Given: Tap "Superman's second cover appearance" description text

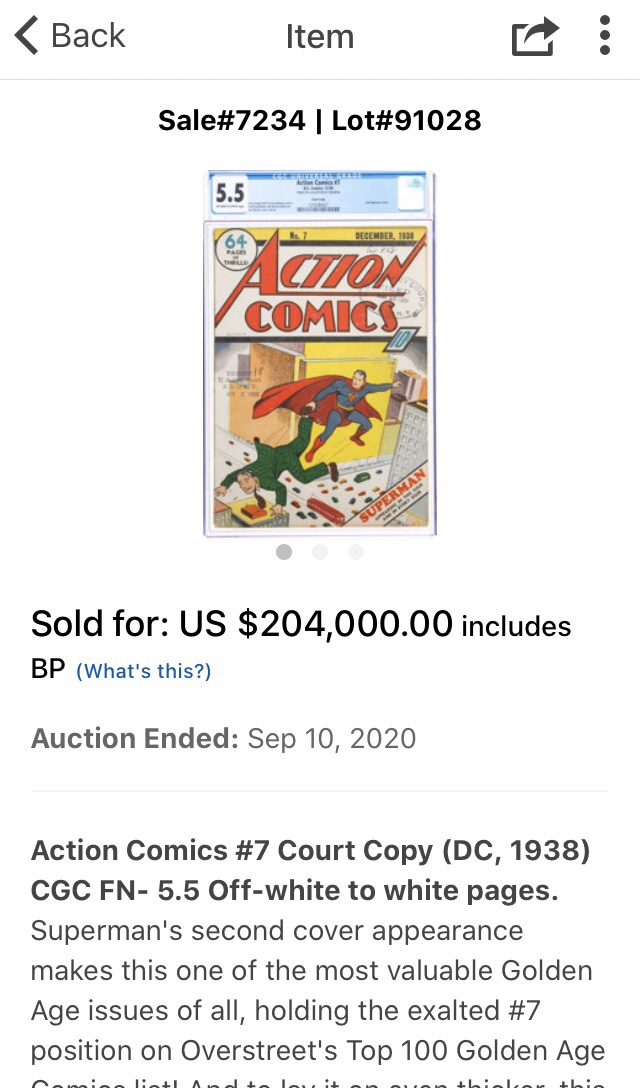Looking at the screenshot, I should click(x=277, y=930).
